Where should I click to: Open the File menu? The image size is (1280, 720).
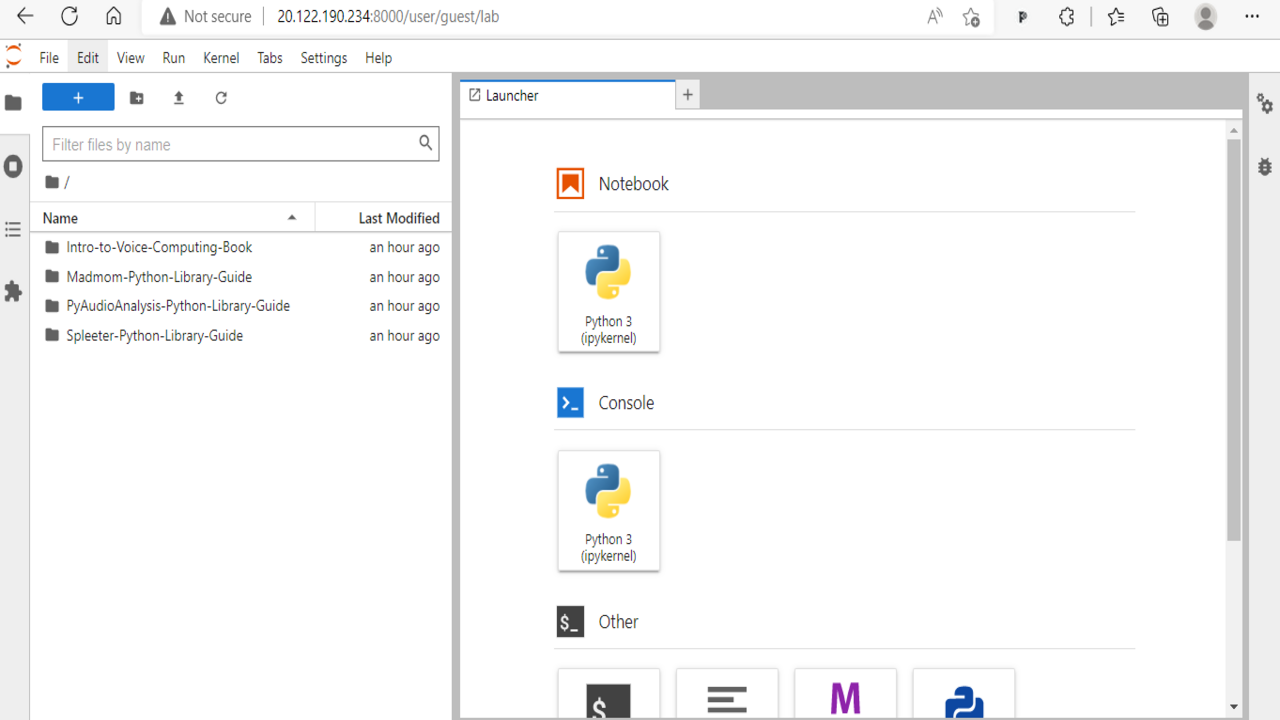pos(49,58)
